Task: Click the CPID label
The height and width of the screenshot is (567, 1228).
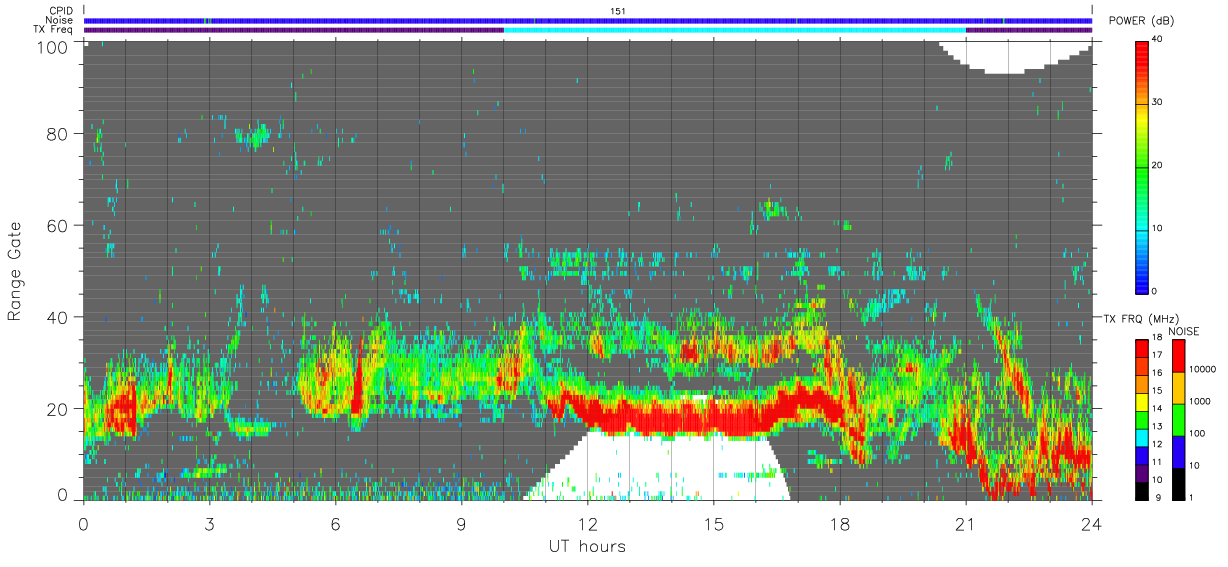Action: [x=59, y=11]
